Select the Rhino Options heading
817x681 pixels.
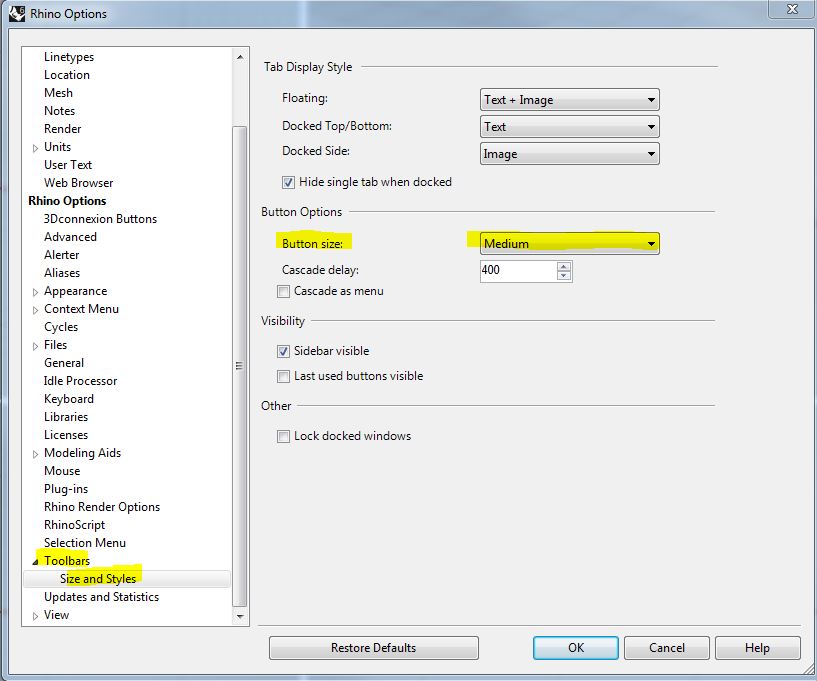[67, 201]
